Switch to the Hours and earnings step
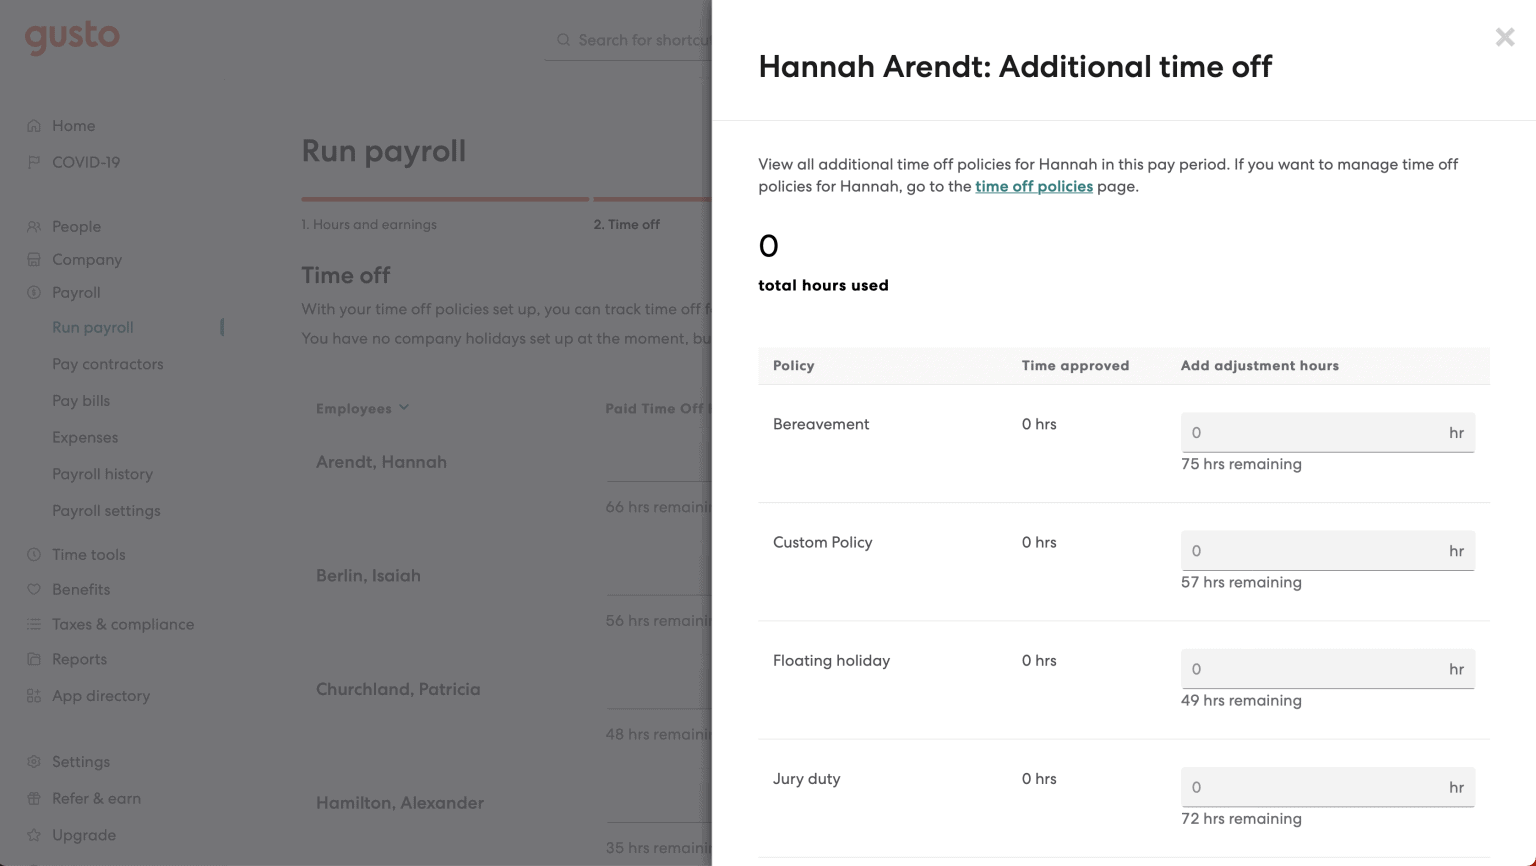 point(369,224)
